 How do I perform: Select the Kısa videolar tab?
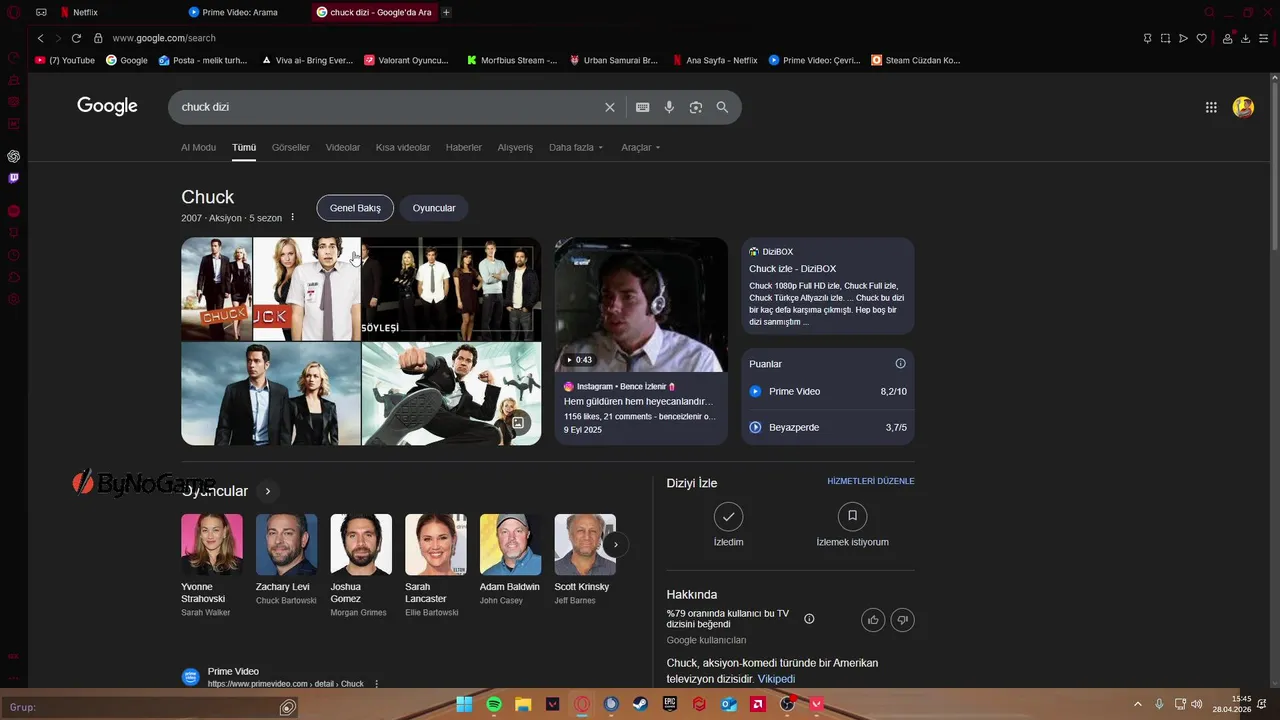tap(403, 147)
